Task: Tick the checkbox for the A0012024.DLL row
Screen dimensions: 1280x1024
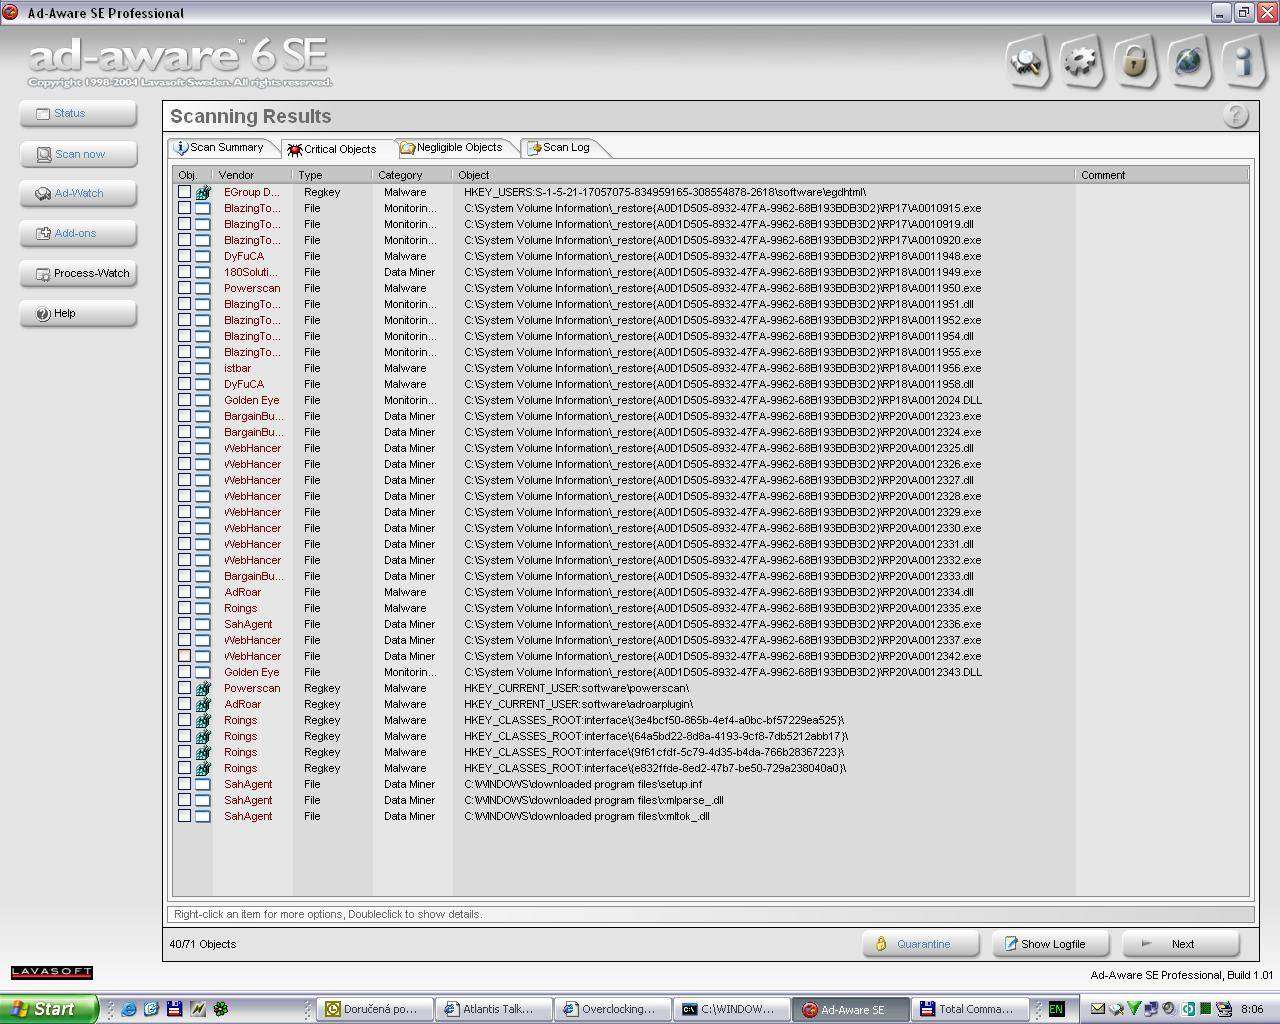Action: (x=184, y=400)
